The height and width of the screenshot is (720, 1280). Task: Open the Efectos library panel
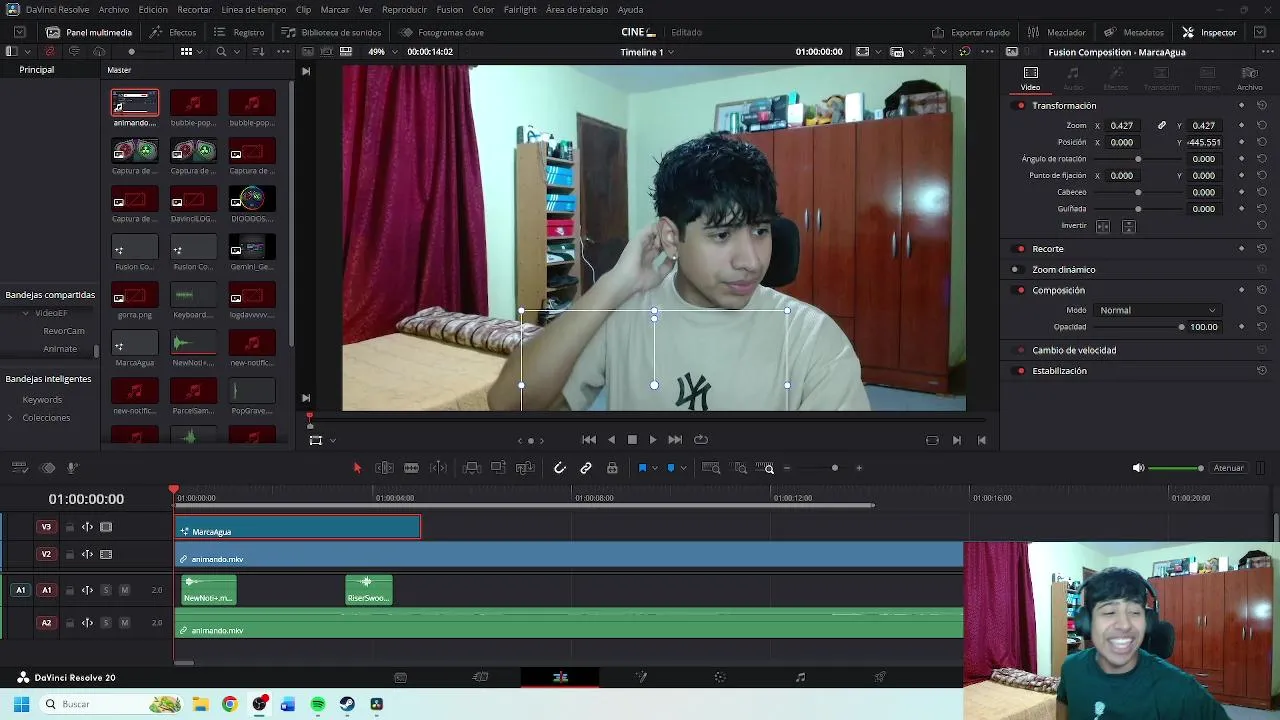[172, 32]
